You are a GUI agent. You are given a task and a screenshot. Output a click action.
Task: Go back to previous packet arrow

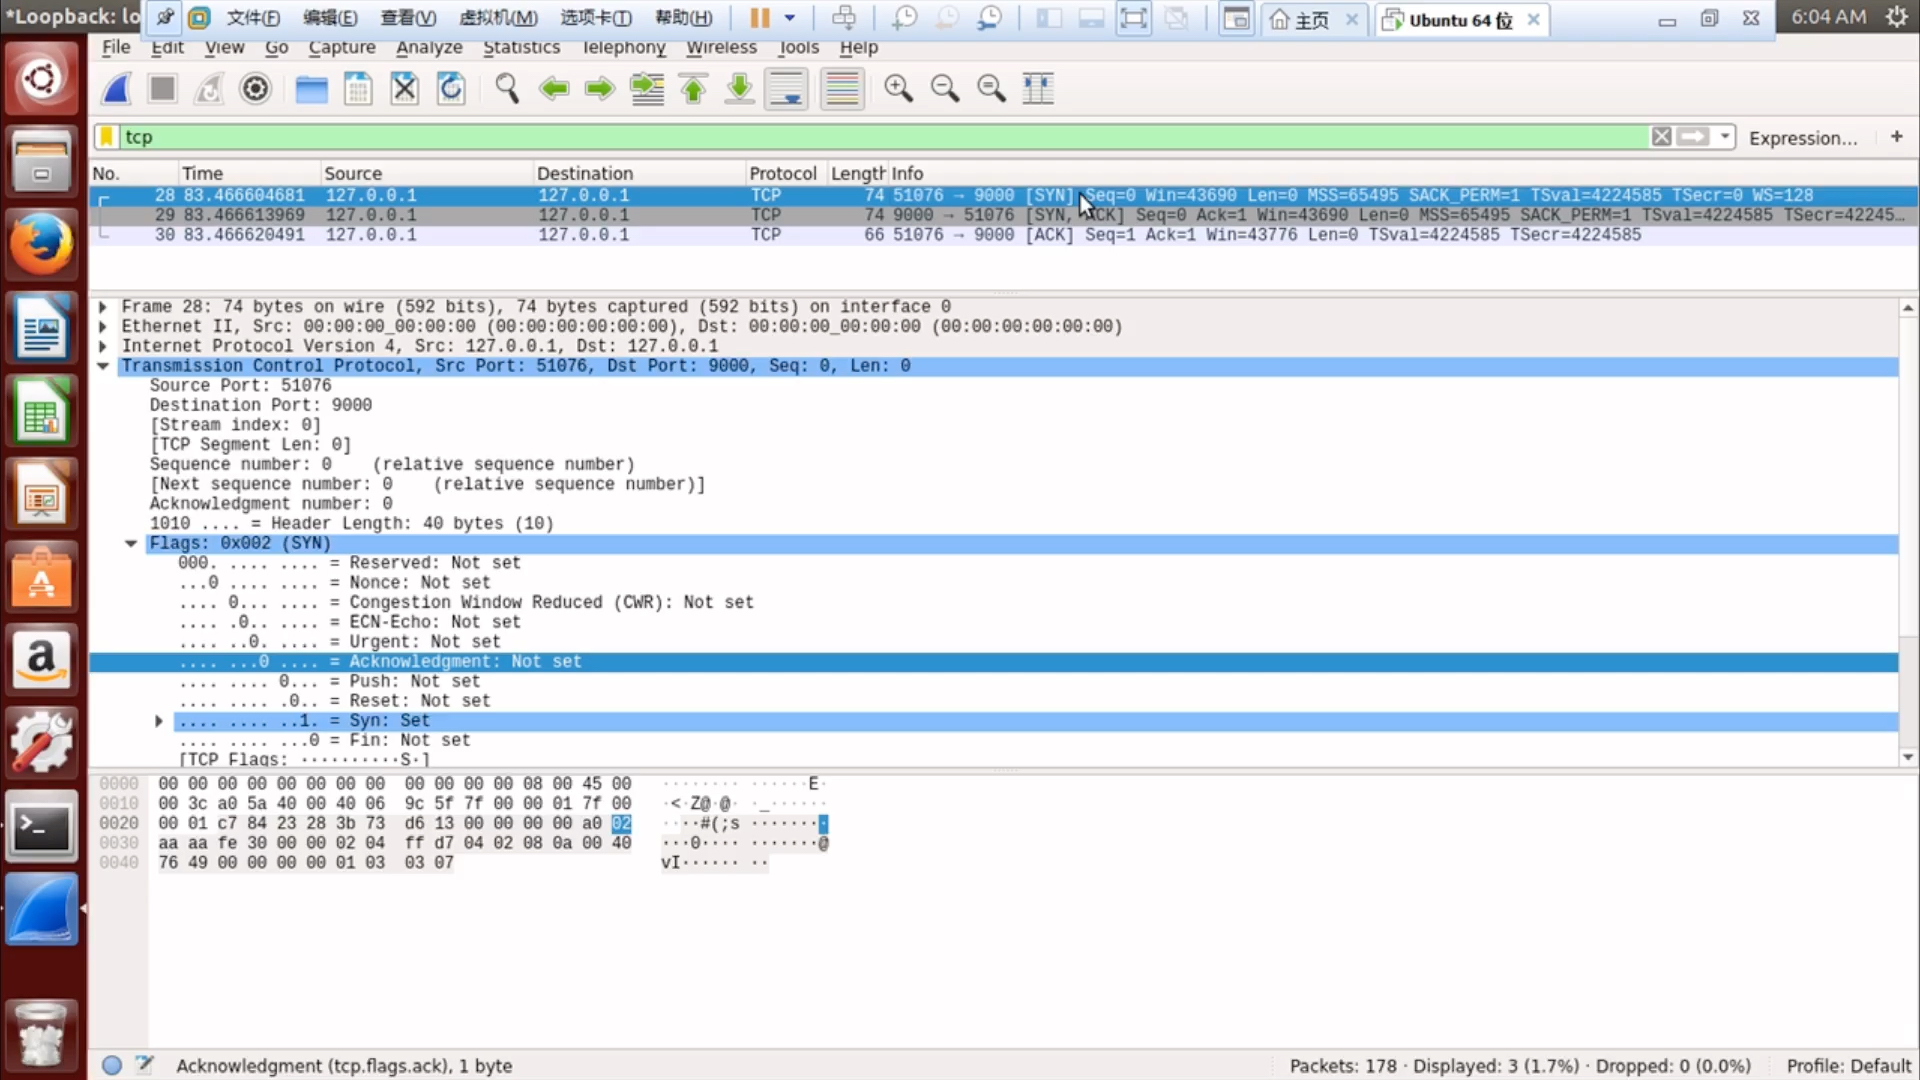pyautogui.click(x=553, y=89)
